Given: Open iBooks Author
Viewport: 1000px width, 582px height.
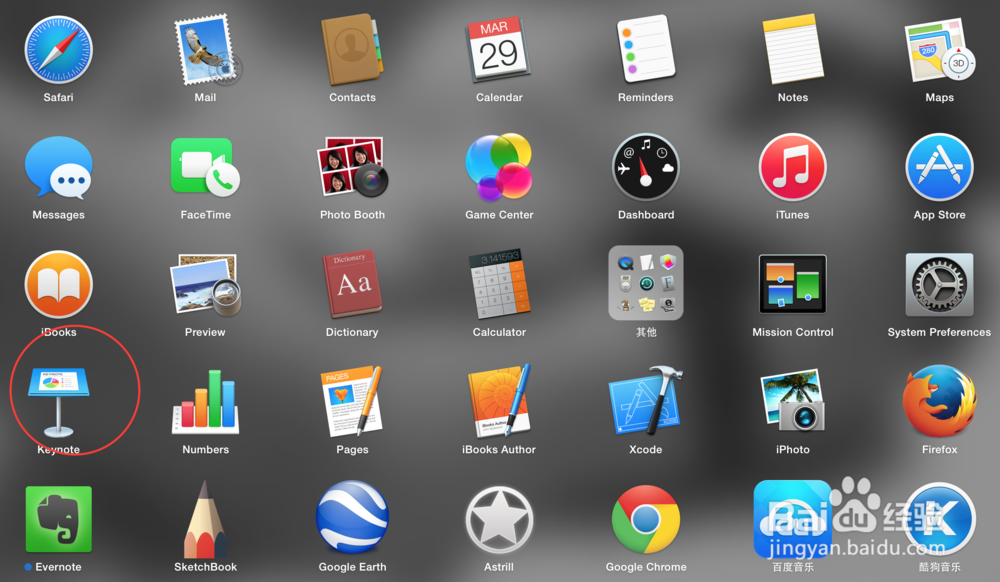Looking at the screenshot, I should 499,402.
